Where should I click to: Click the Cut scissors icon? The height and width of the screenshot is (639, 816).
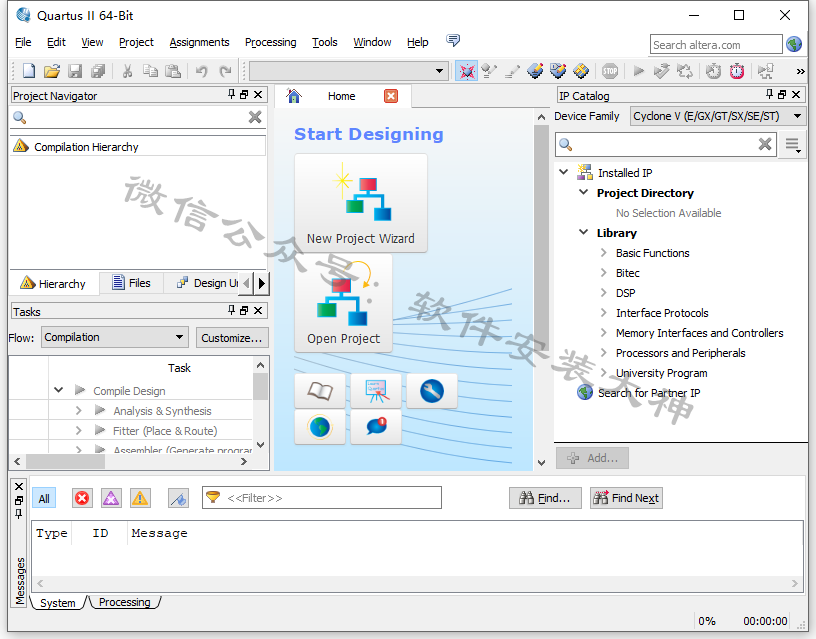[x=127, y=71]
